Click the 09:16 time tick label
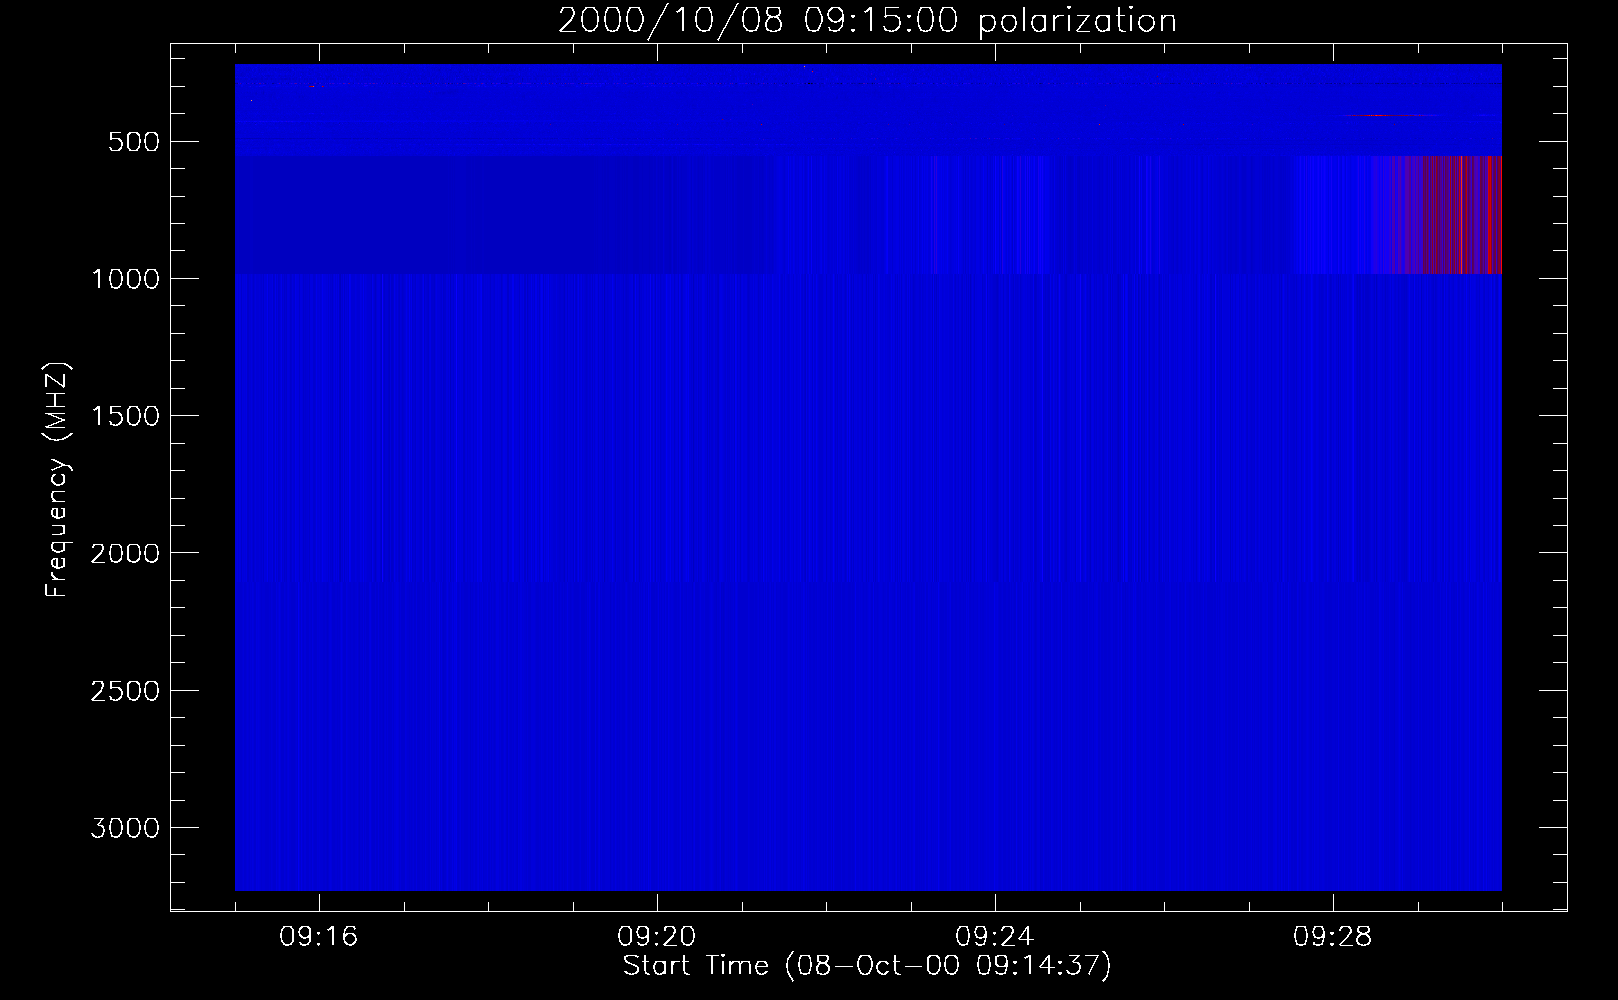 click(319, 937)
